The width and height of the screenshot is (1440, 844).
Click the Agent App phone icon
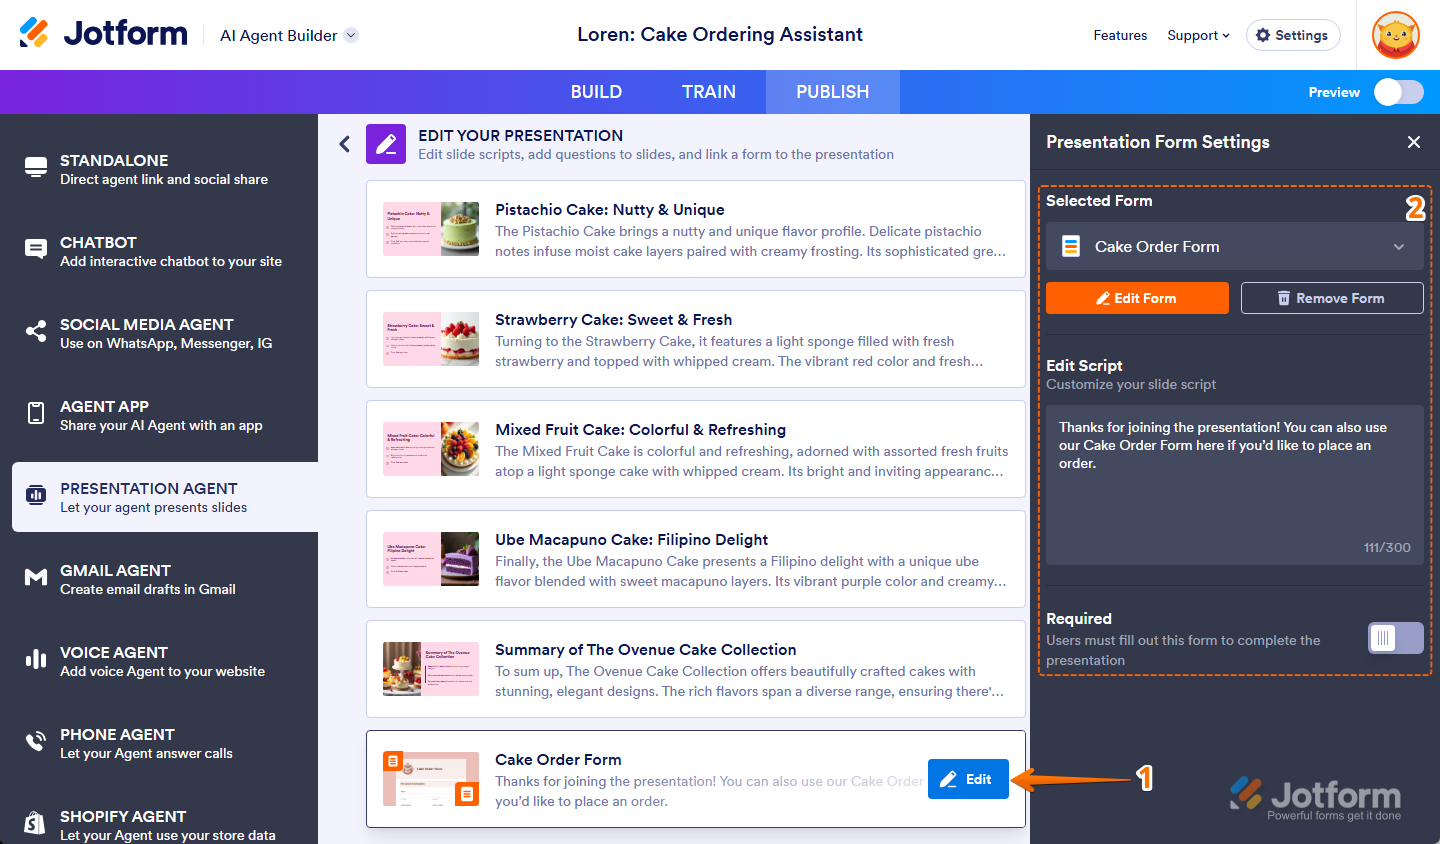(x=36, y=413)
